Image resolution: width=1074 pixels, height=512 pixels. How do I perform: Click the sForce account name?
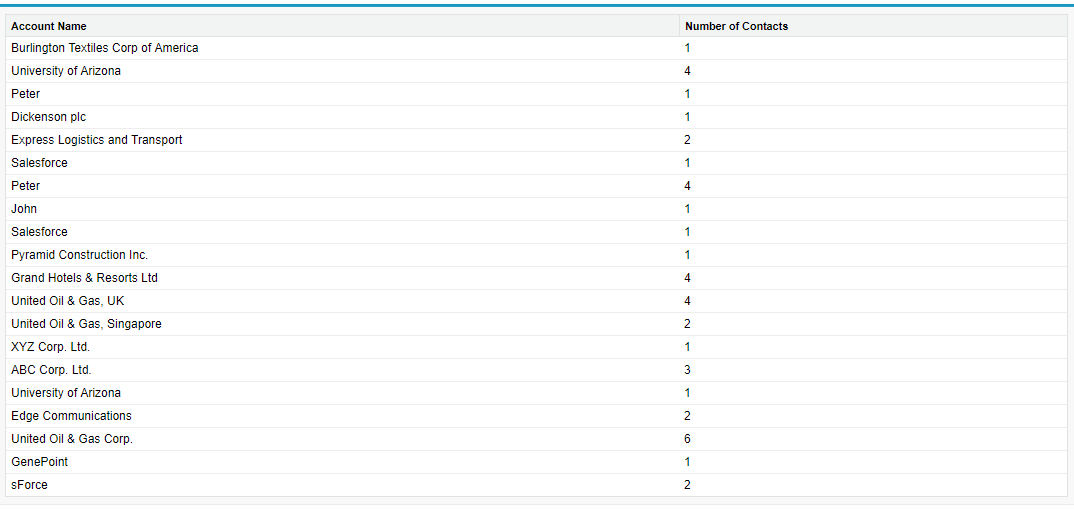pyautogui.click(x=29, y=485)
